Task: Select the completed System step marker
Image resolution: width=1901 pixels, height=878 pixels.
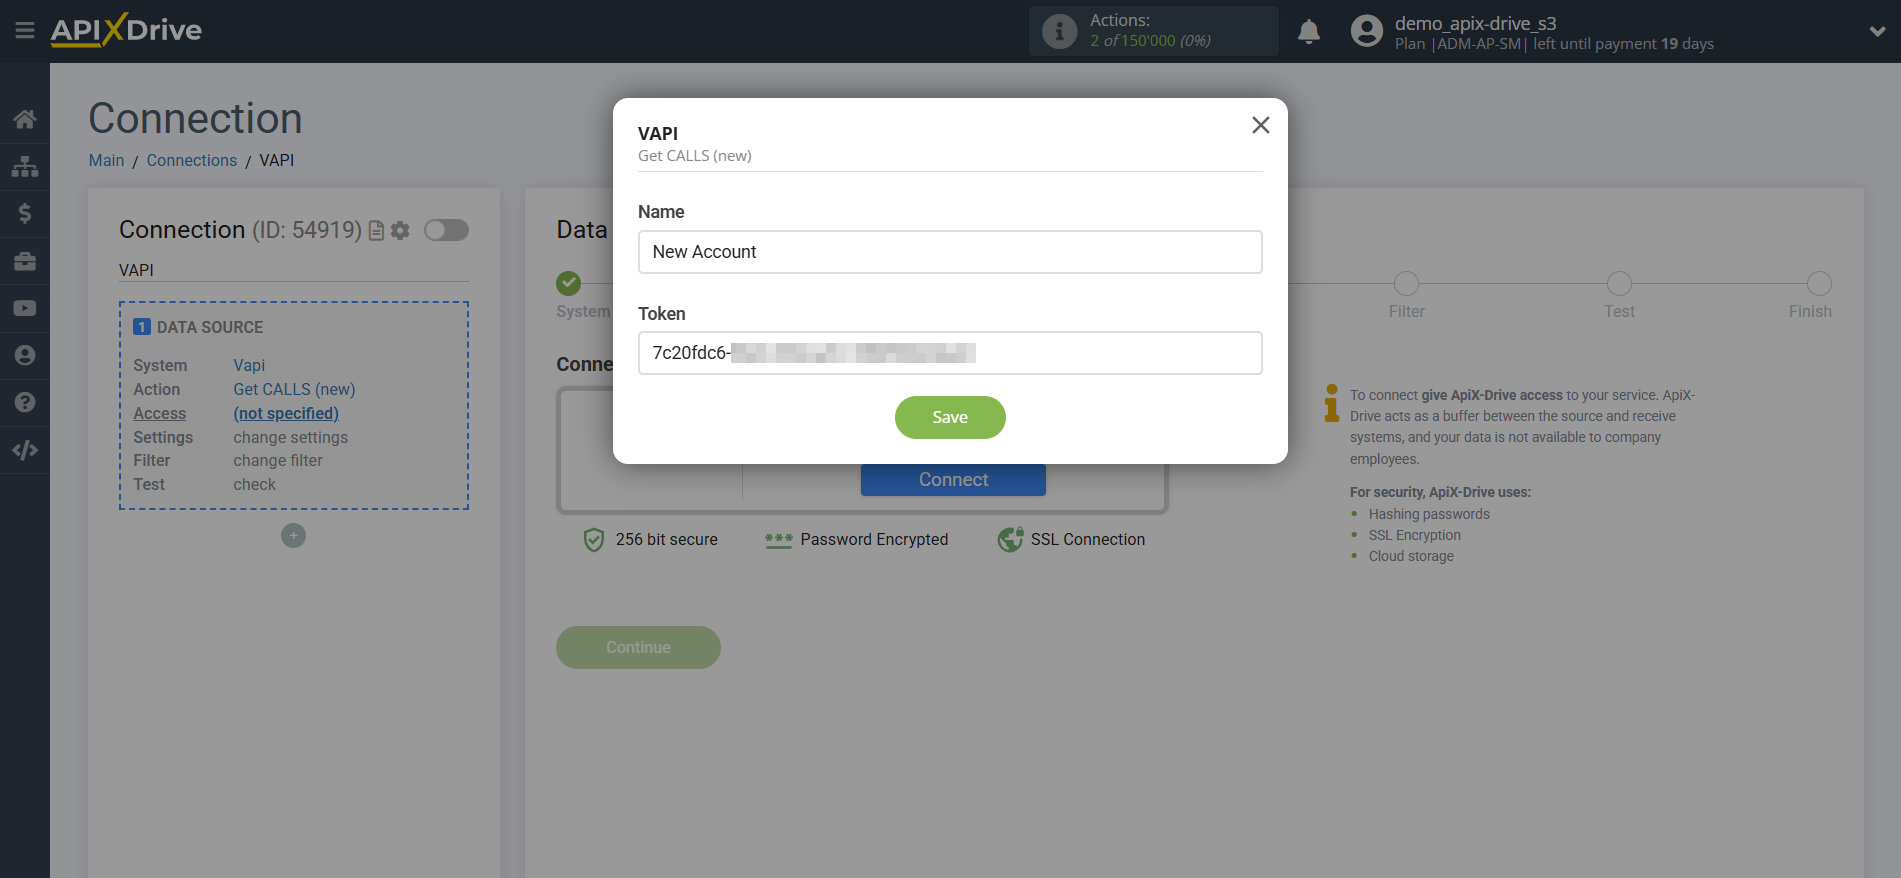Action: tap(569, 283)
